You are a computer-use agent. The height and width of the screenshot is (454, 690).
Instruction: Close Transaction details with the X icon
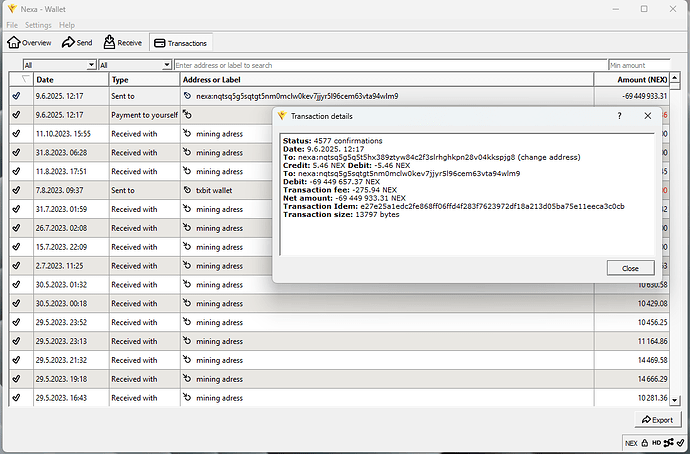click(x=648, y=116)
